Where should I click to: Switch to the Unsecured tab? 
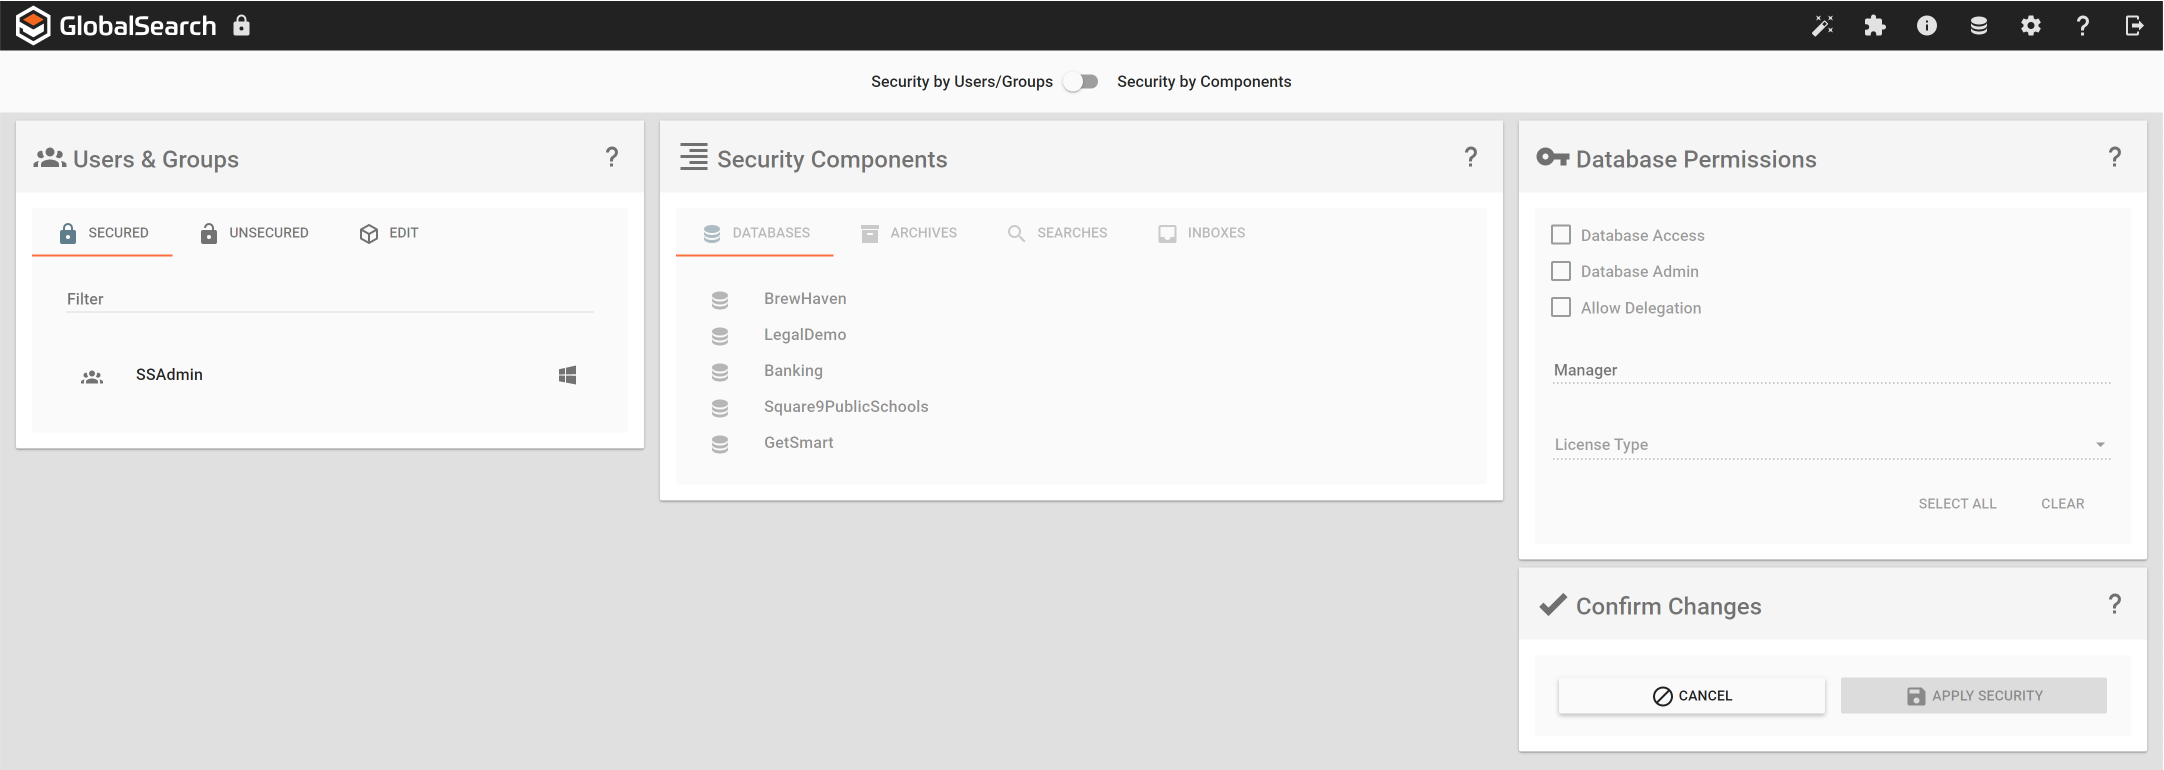point(254,233)
